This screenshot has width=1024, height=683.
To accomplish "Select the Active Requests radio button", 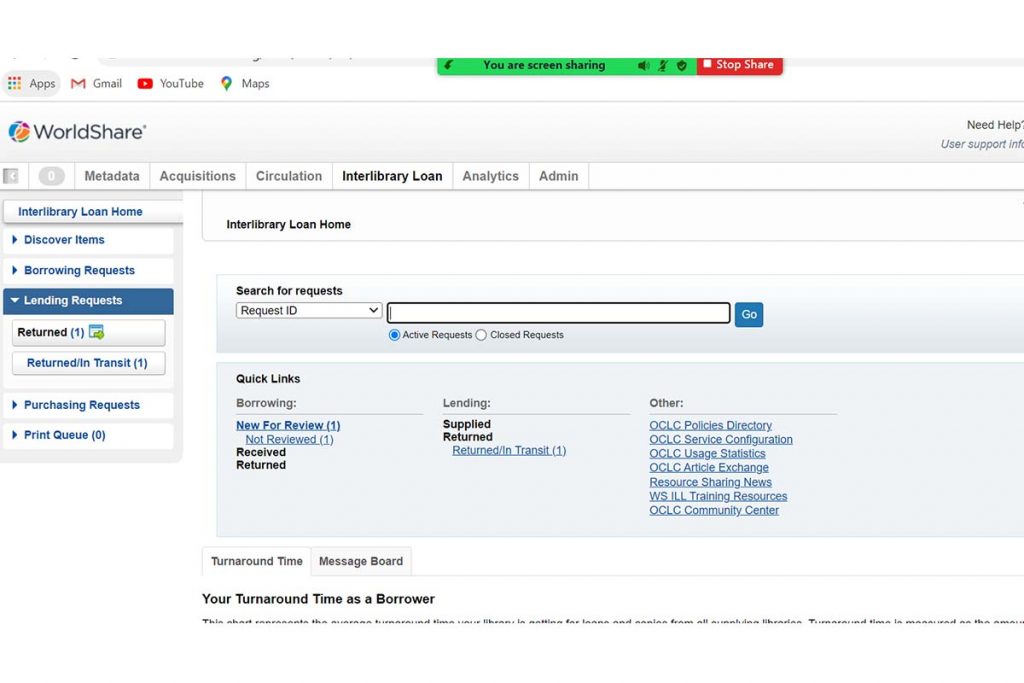I will pyautogui.click(x=395, y=335).
